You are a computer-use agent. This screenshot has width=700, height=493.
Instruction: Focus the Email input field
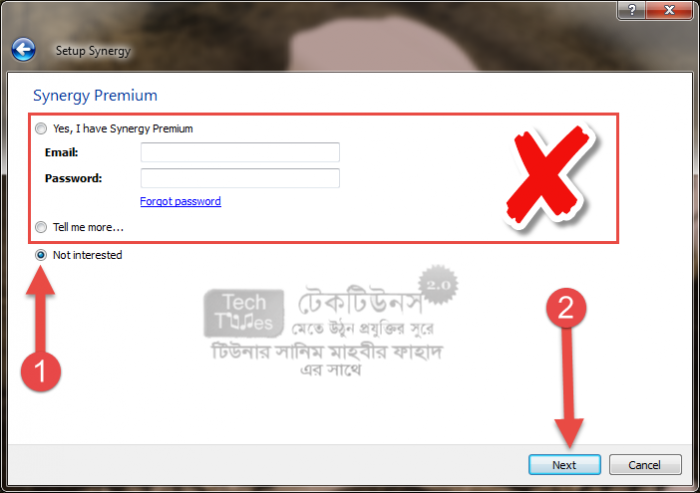point(240,152)
